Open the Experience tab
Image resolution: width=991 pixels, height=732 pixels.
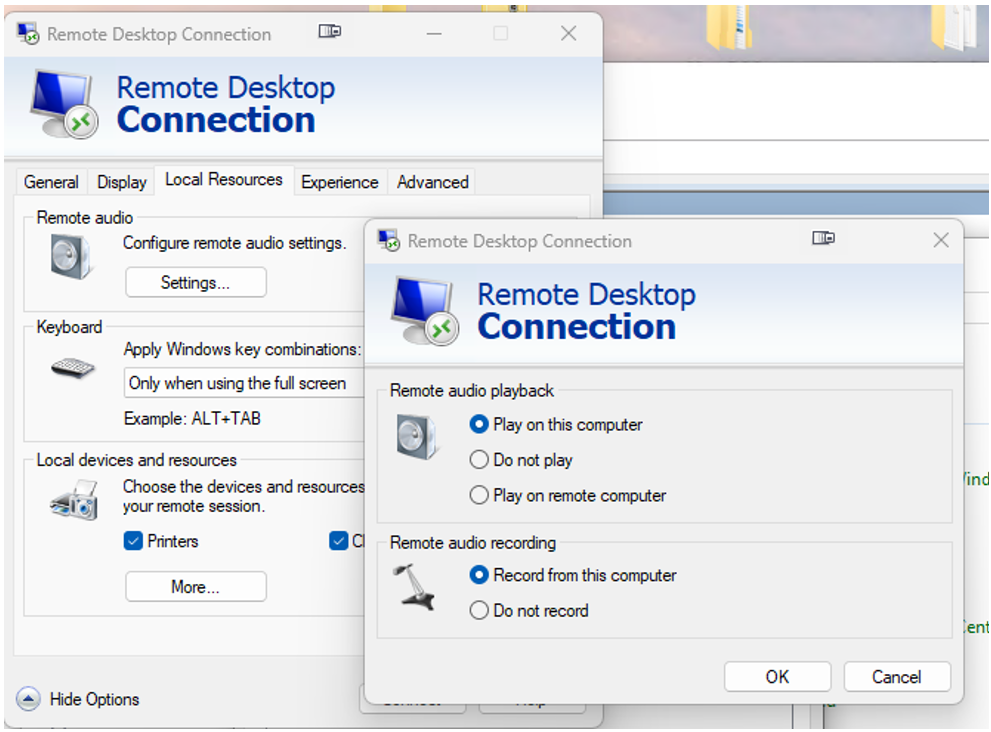pyautogui.click(x=339, y=182)
